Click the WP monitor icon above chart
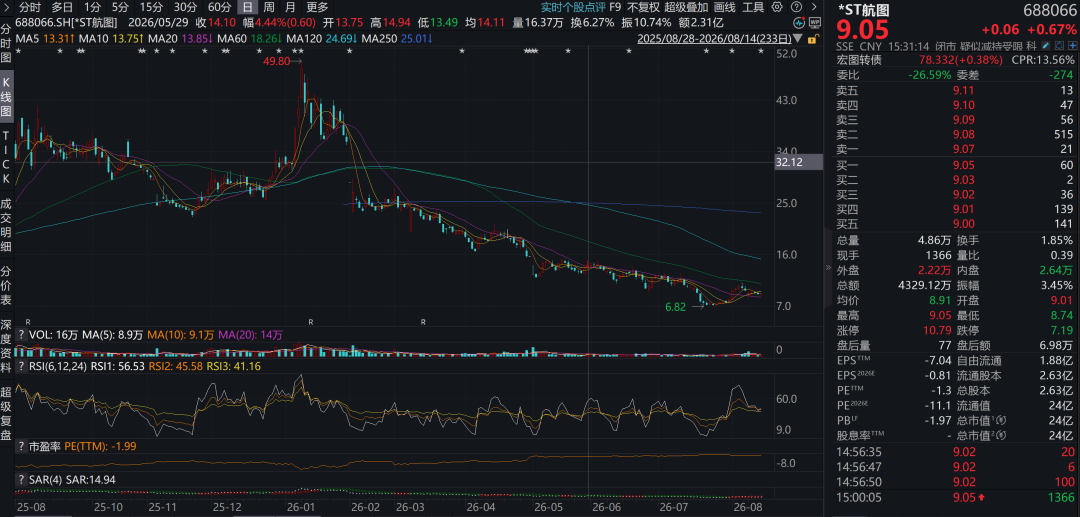 click(815, 23)
